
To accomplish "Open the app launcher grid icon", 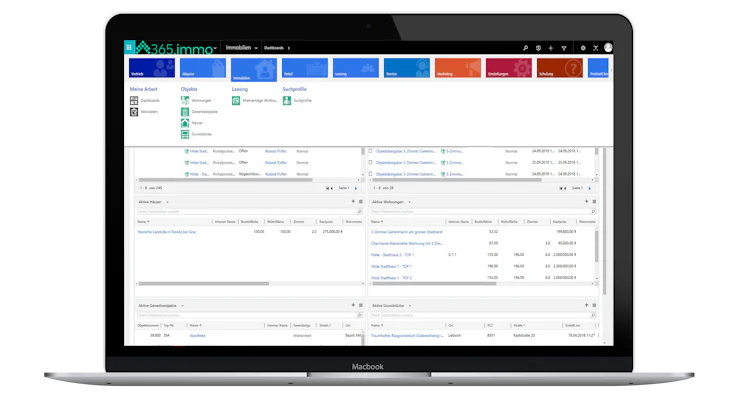I will pos(129,47).
